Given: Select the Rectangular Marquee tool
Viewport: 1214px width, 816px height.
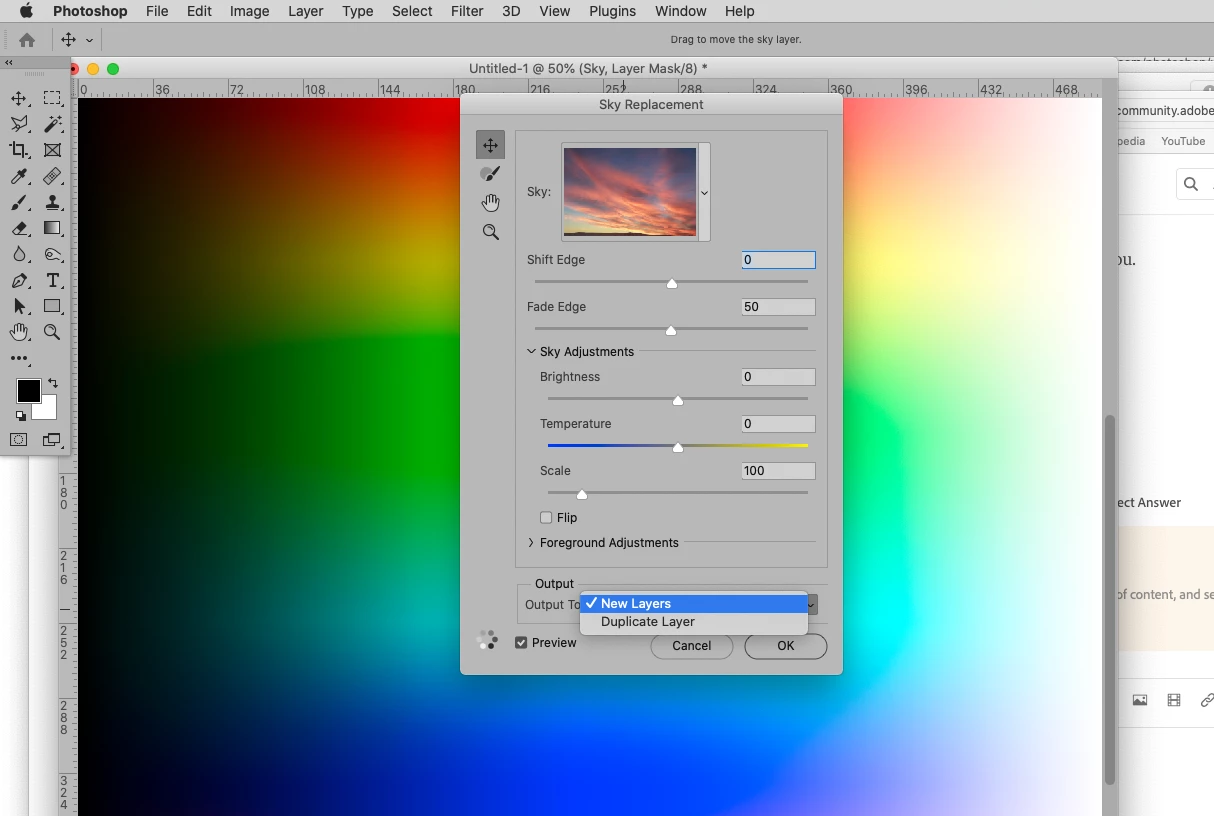Looking at the screenshot, I should (52, 98).
